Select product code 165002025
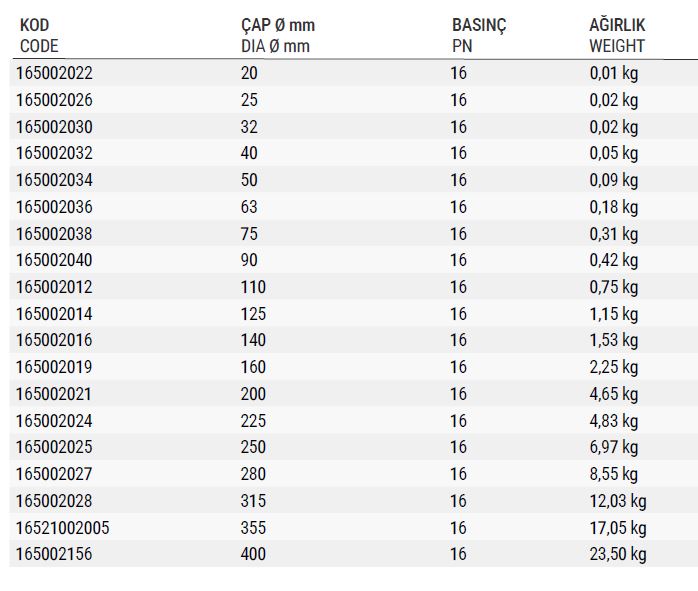Screen dimensions: 698x591 [54, 447]
